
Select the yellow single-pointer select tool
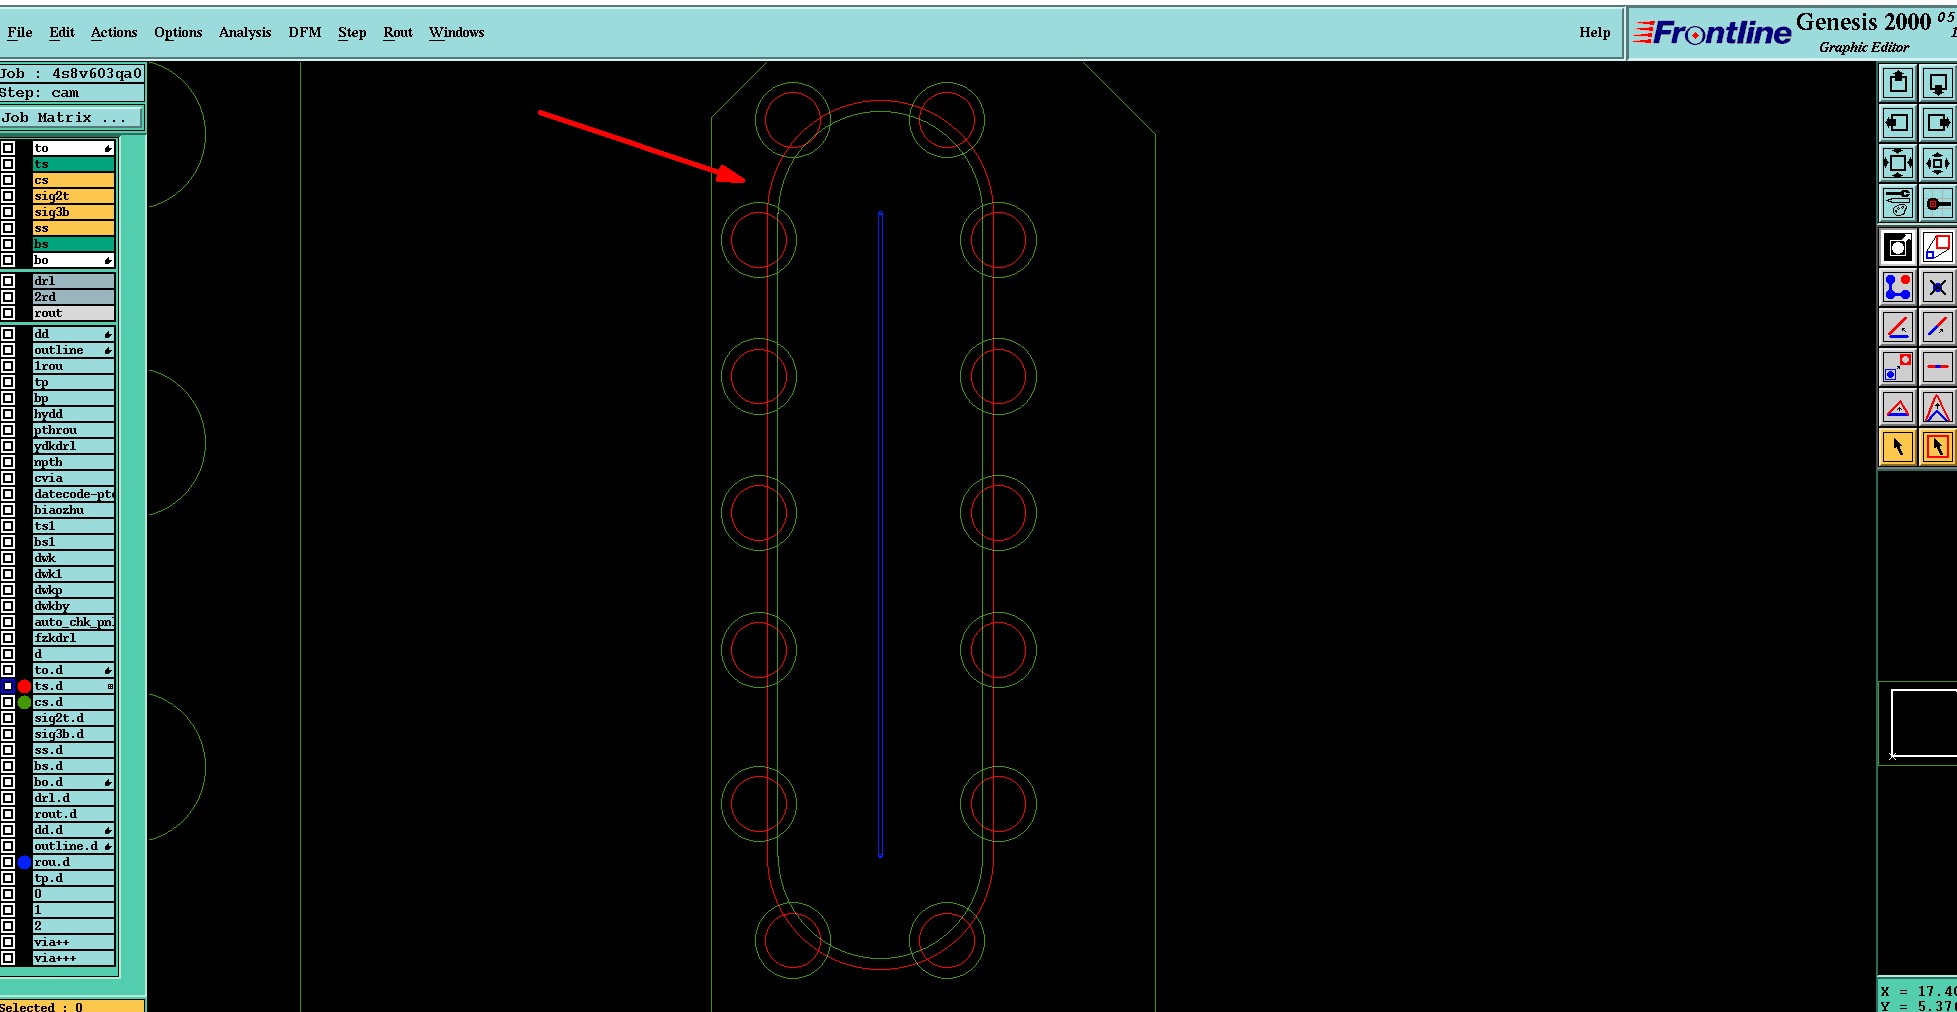[x=1898, y=447]
